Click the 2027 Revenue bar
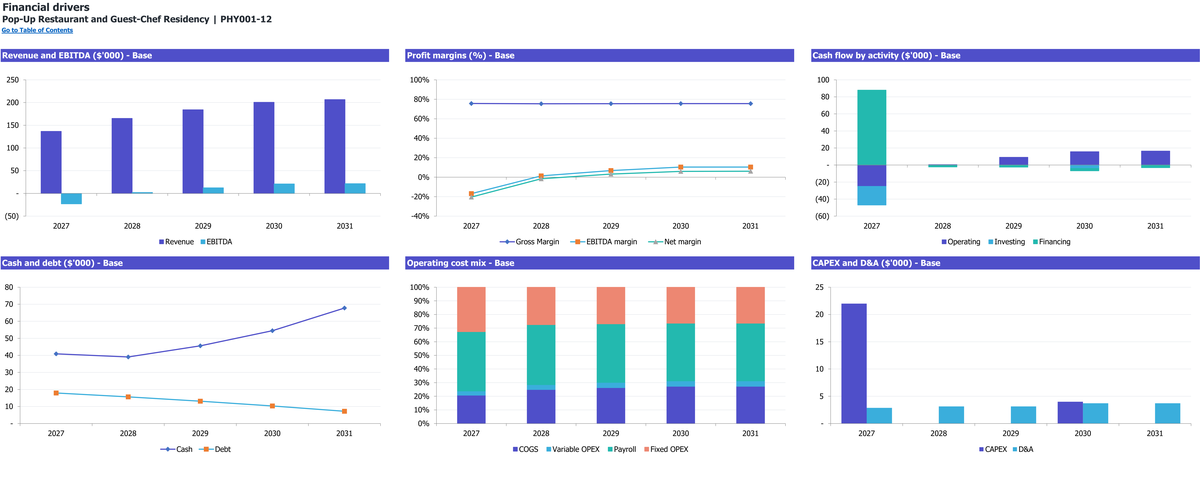Image resolution: width=1200 pixels, height=503 pixels. pyautogui.click(x=50, y=162)
